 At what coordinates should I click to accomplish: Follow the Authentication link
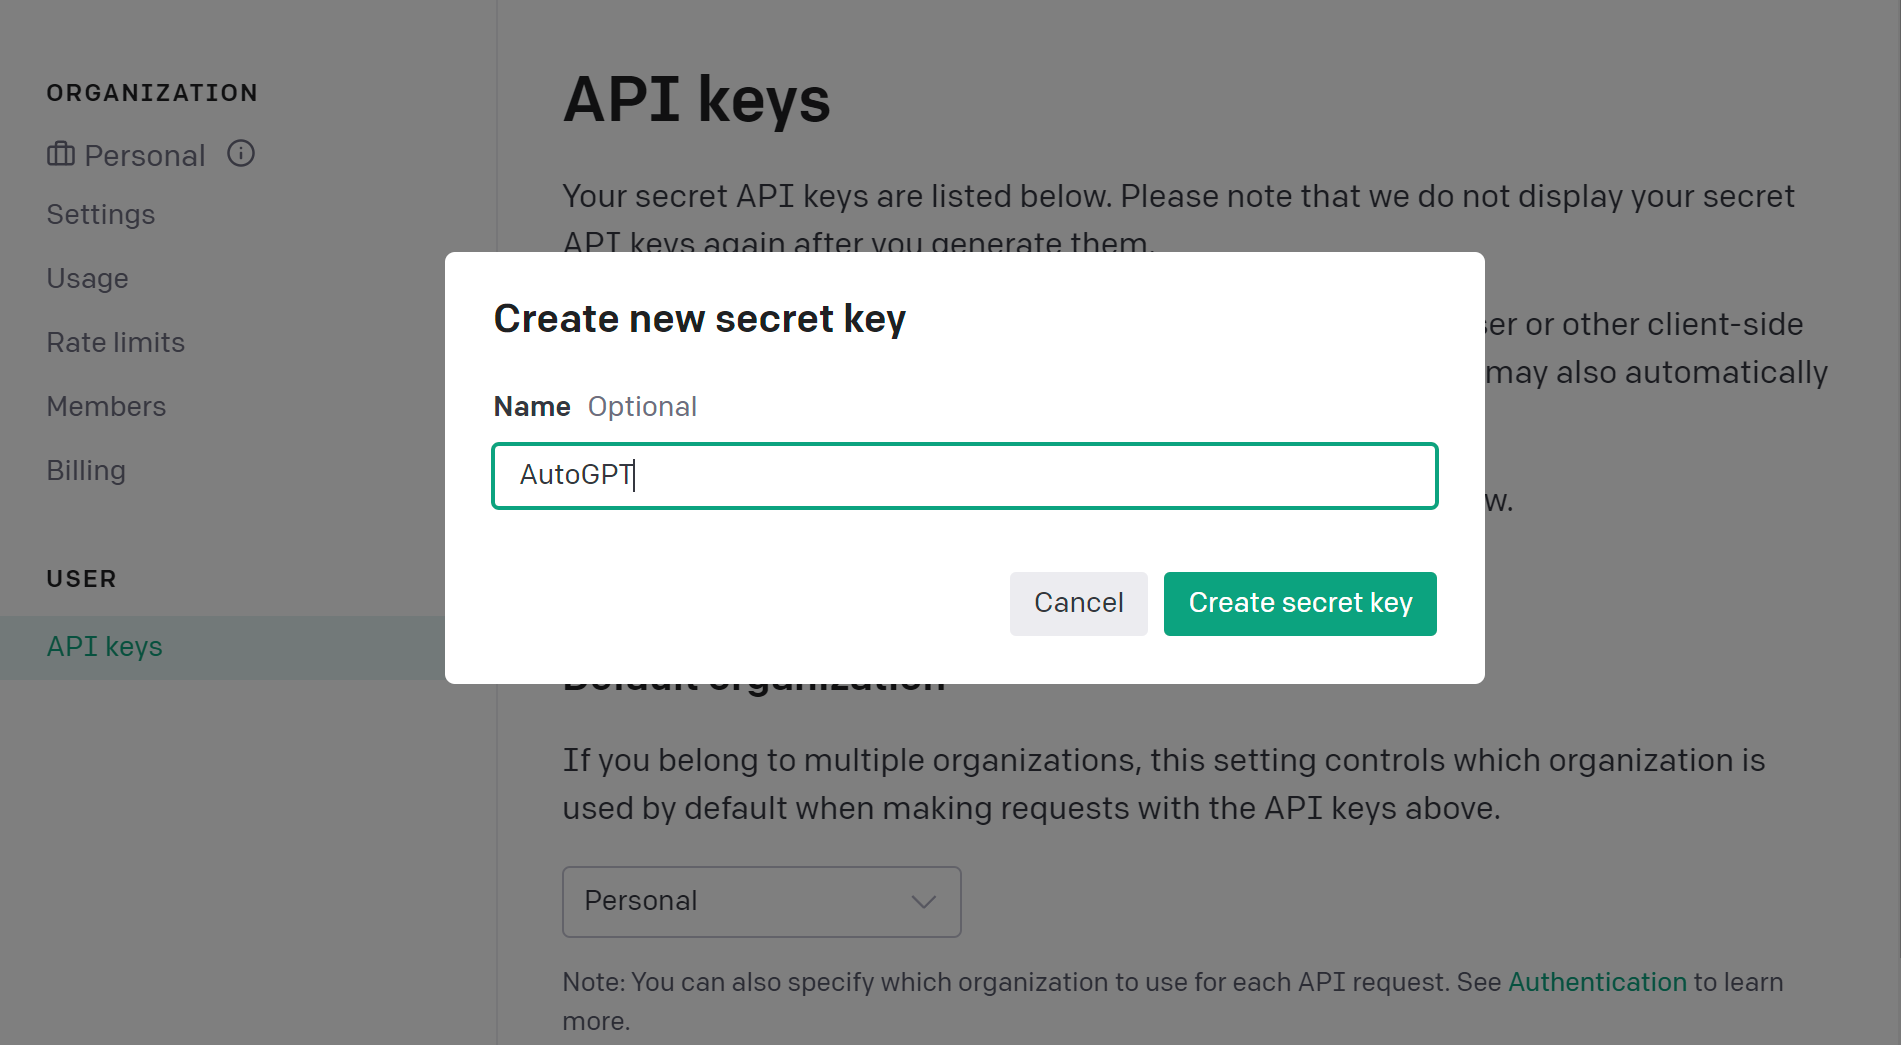1597,983
